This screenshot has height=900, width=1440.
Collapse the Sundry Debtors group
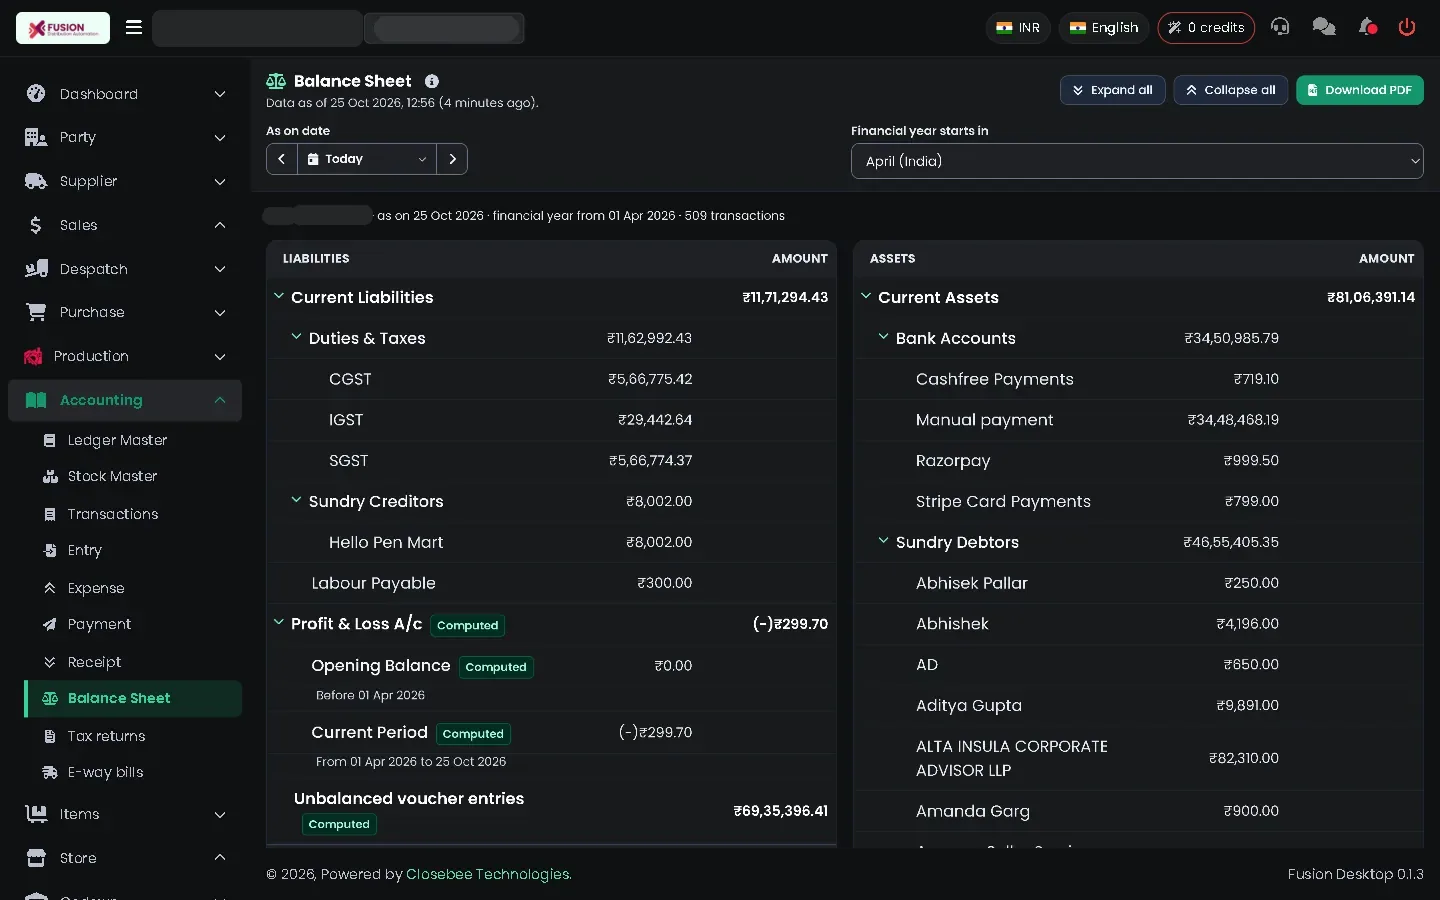click(x=883, y=541)
